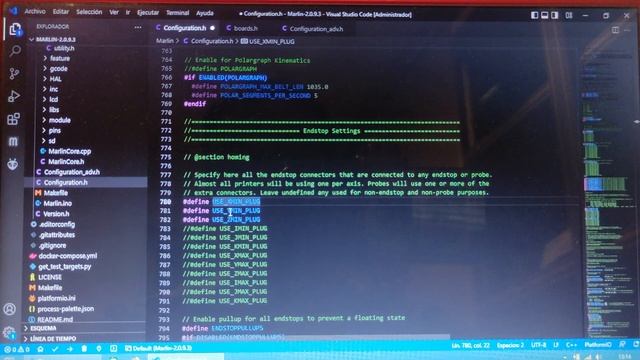Click PlatformIO Build checkmark in status bar
The width and height of the screenshot is (640, 360).
55,349
